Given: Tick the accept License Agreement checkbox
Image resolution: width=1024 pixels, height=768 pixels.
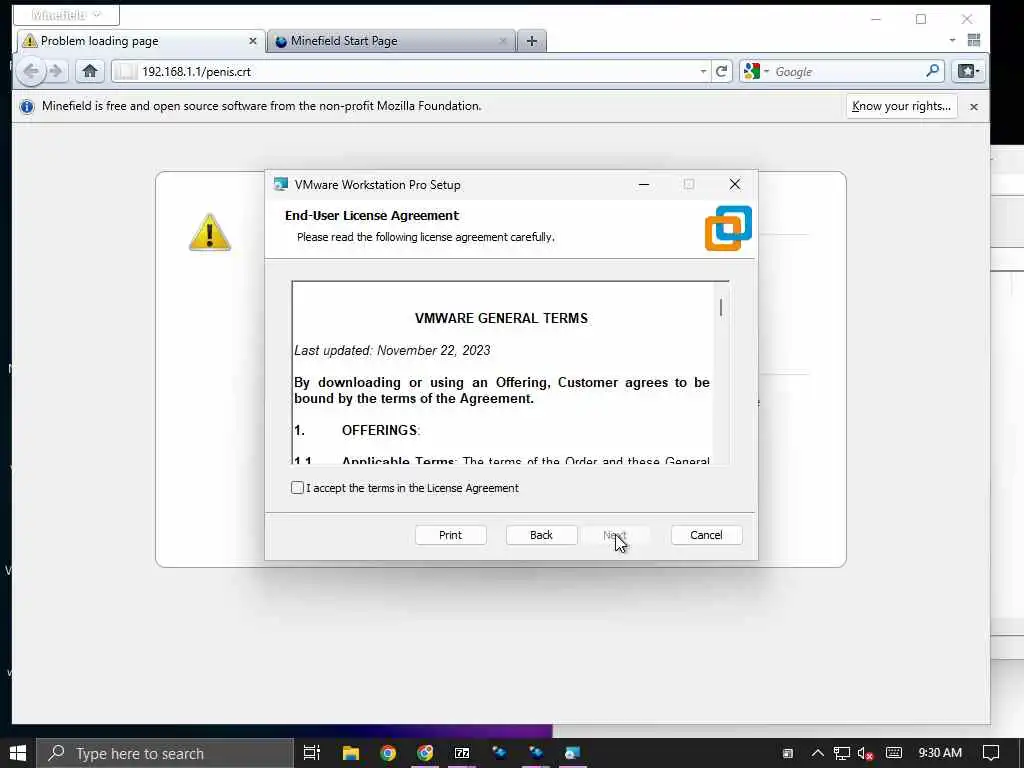Looking at the screenshot, I should [x=297, y=488].
